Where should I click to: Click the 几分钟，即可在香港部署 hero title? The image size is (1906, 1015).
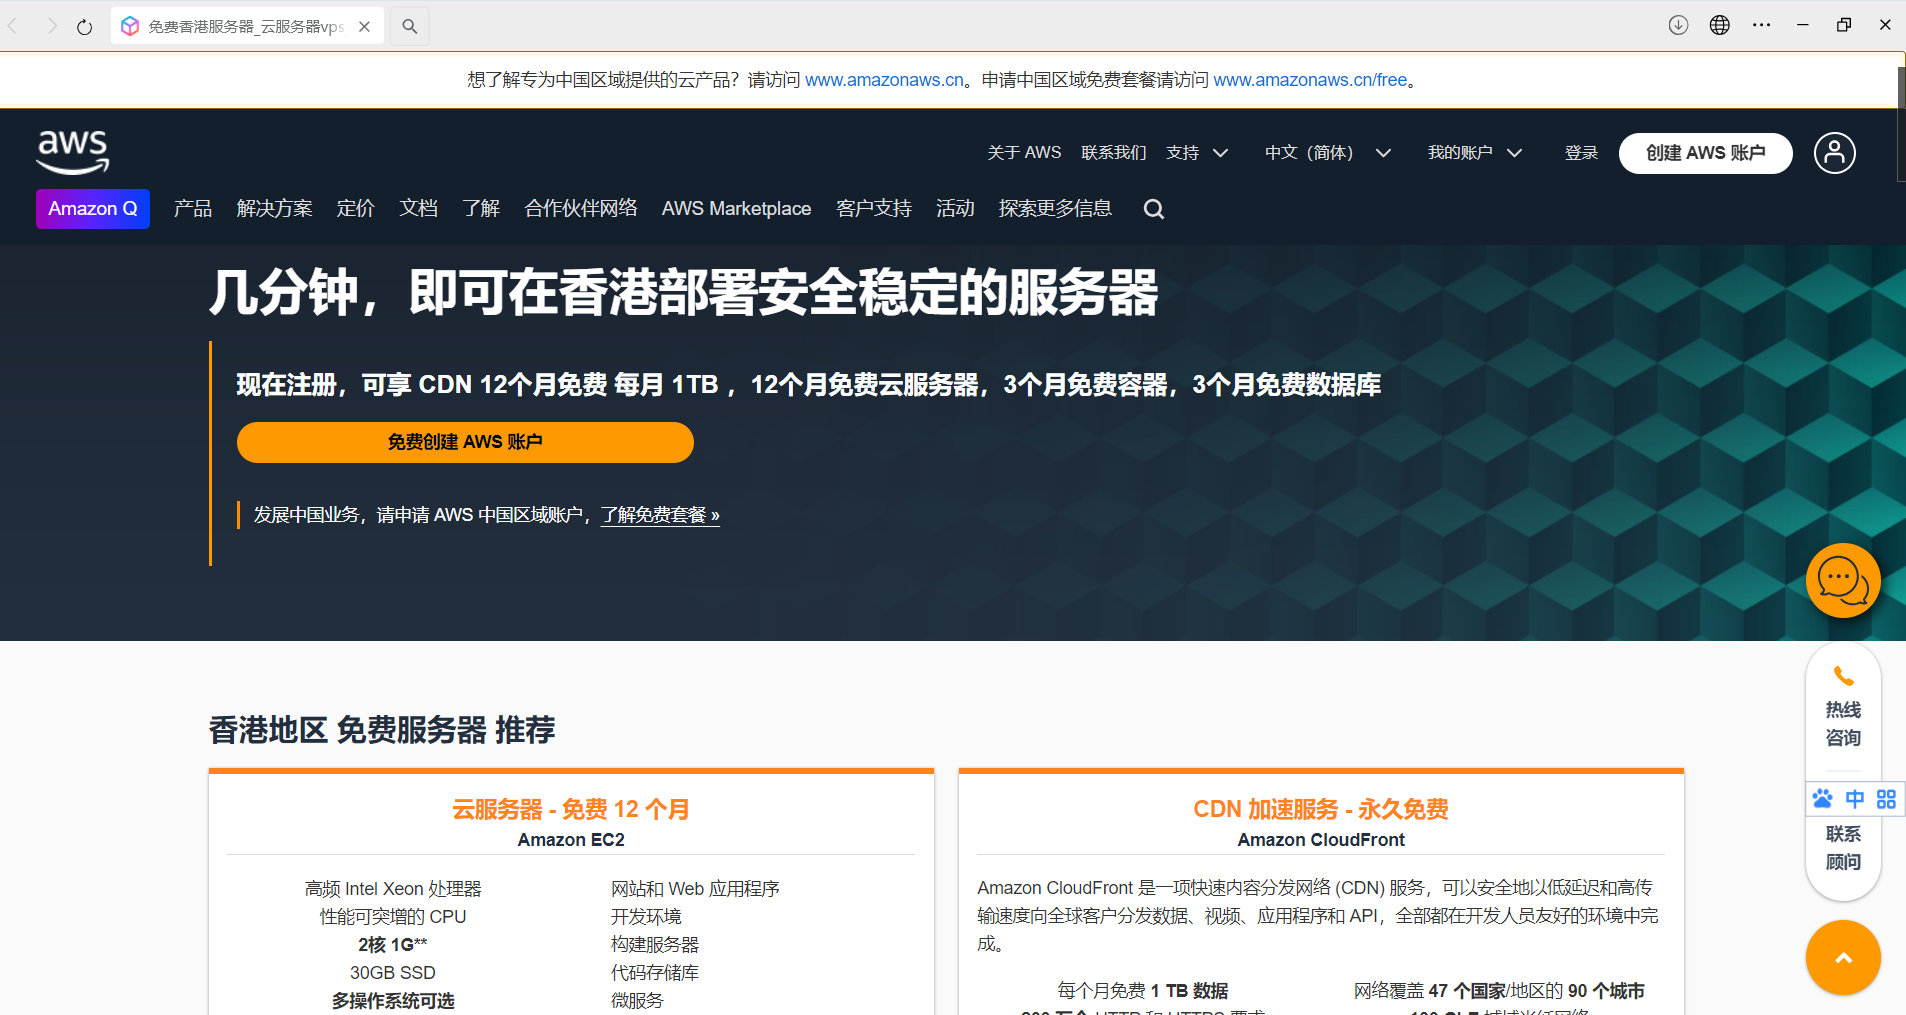pos(683,293)
